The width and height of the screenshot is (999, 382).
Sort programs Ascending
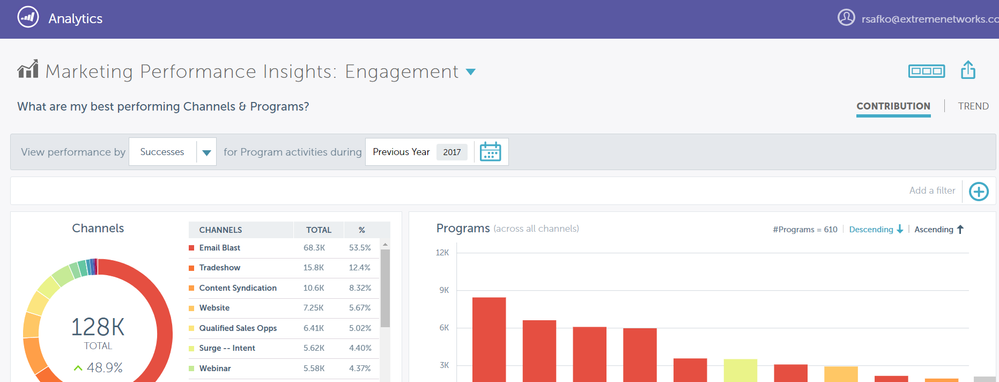coord(939,229)
